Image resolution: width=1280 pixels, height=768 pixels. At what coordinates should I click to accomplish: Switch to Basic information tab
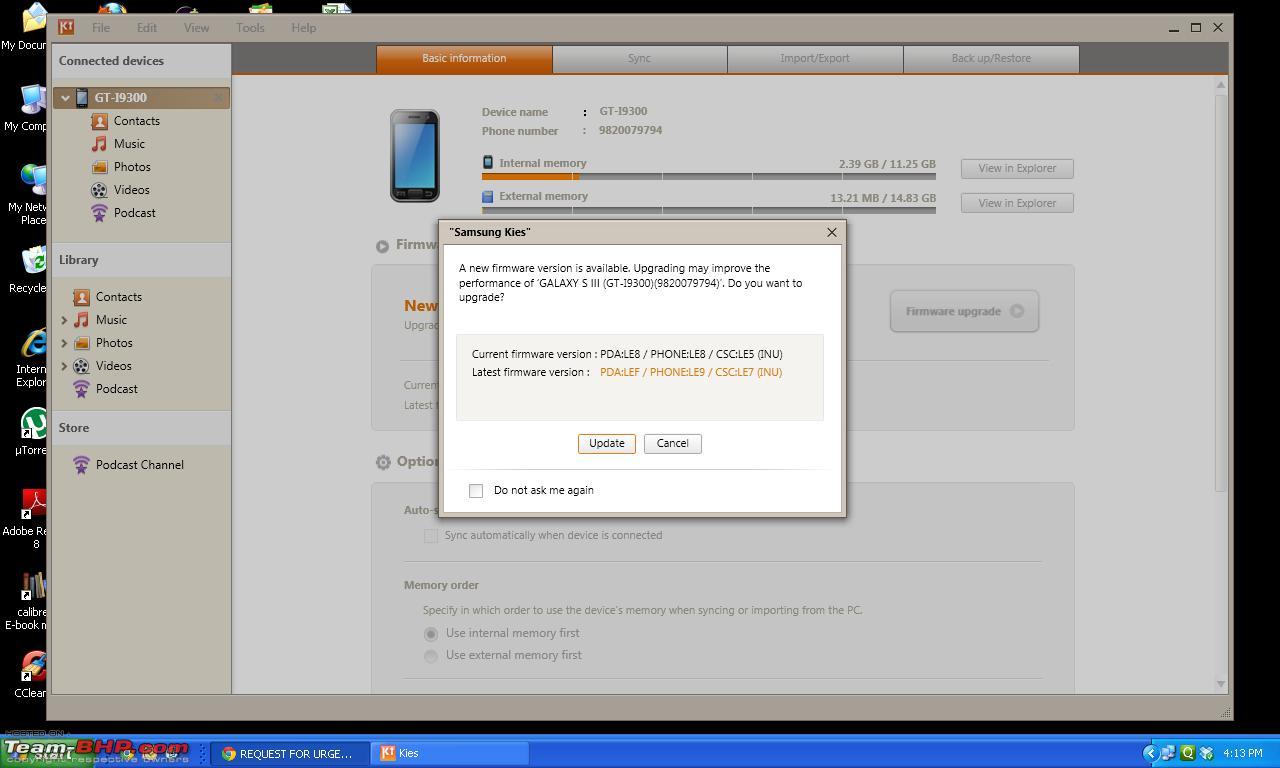pyautogui.click(x=464, y=58)
